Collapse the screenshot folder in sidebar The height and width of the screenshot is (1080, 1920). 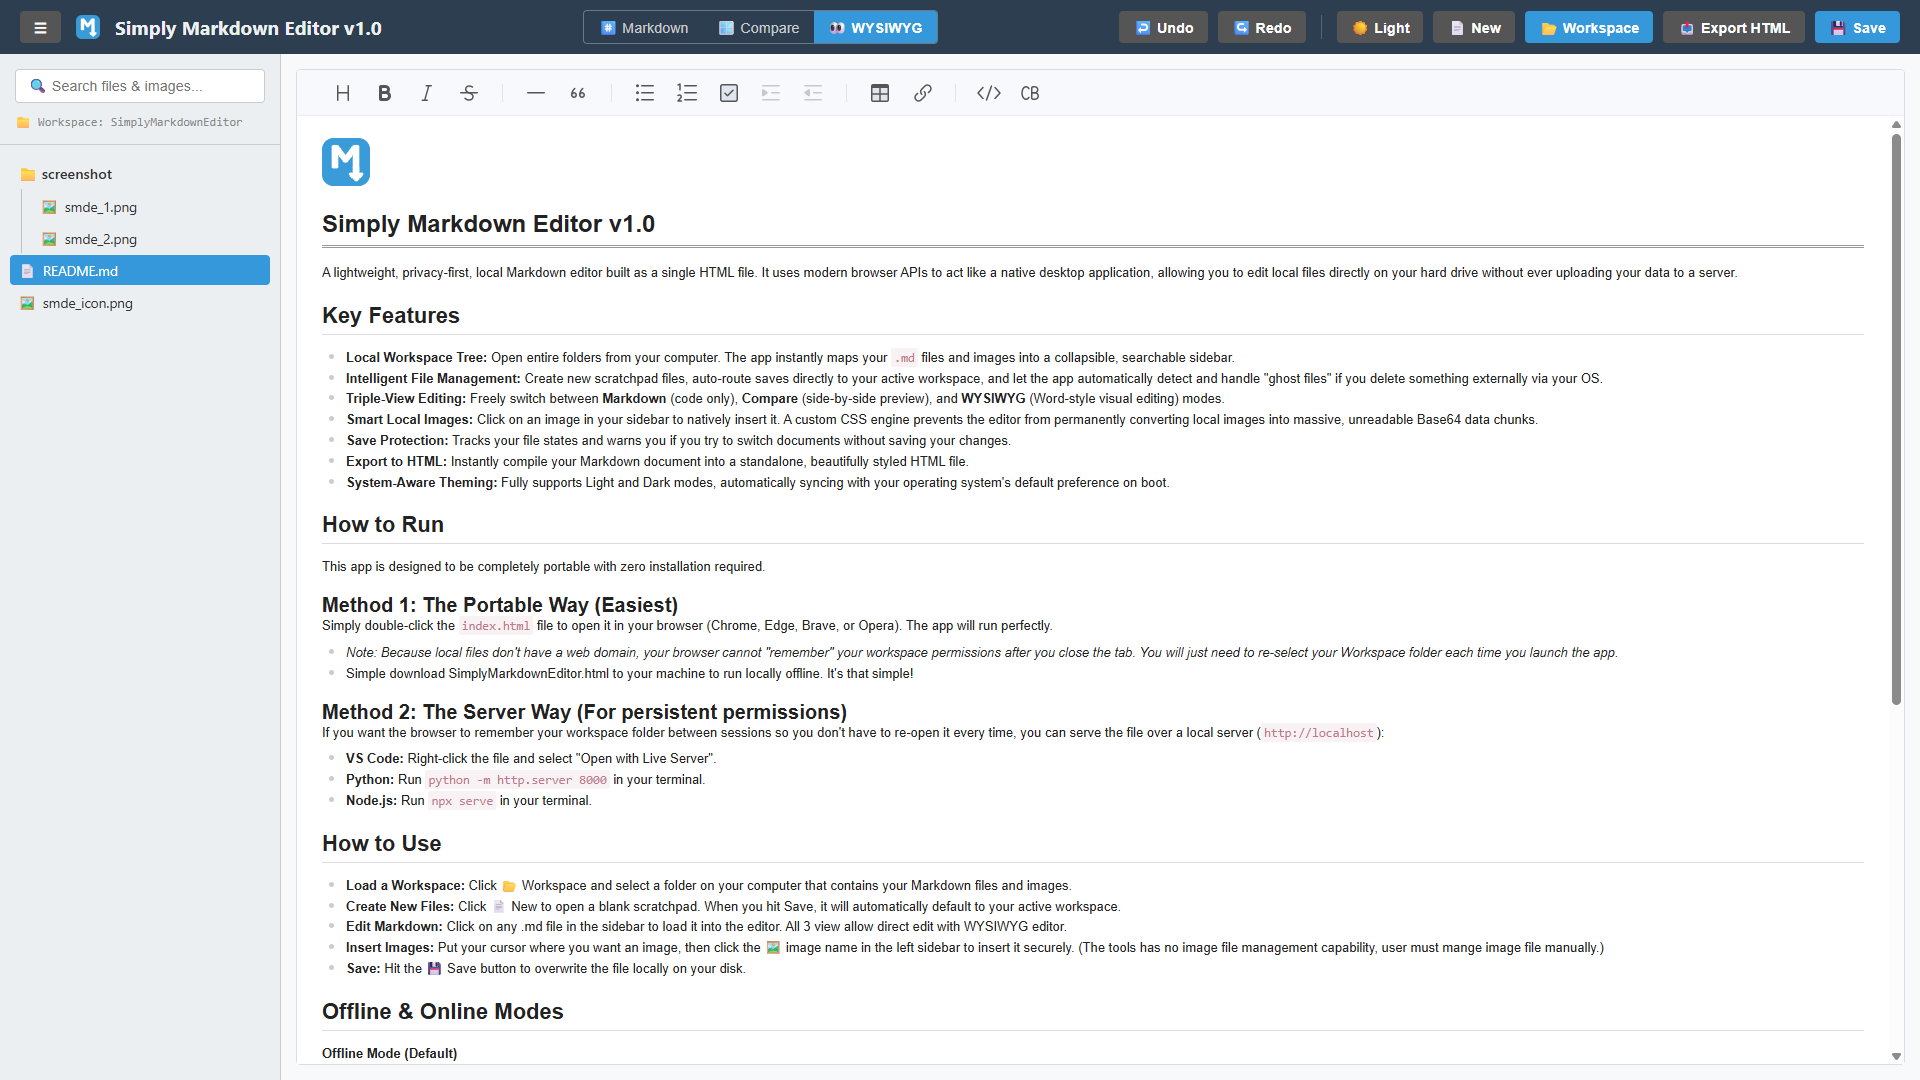[x=140, y=174]
